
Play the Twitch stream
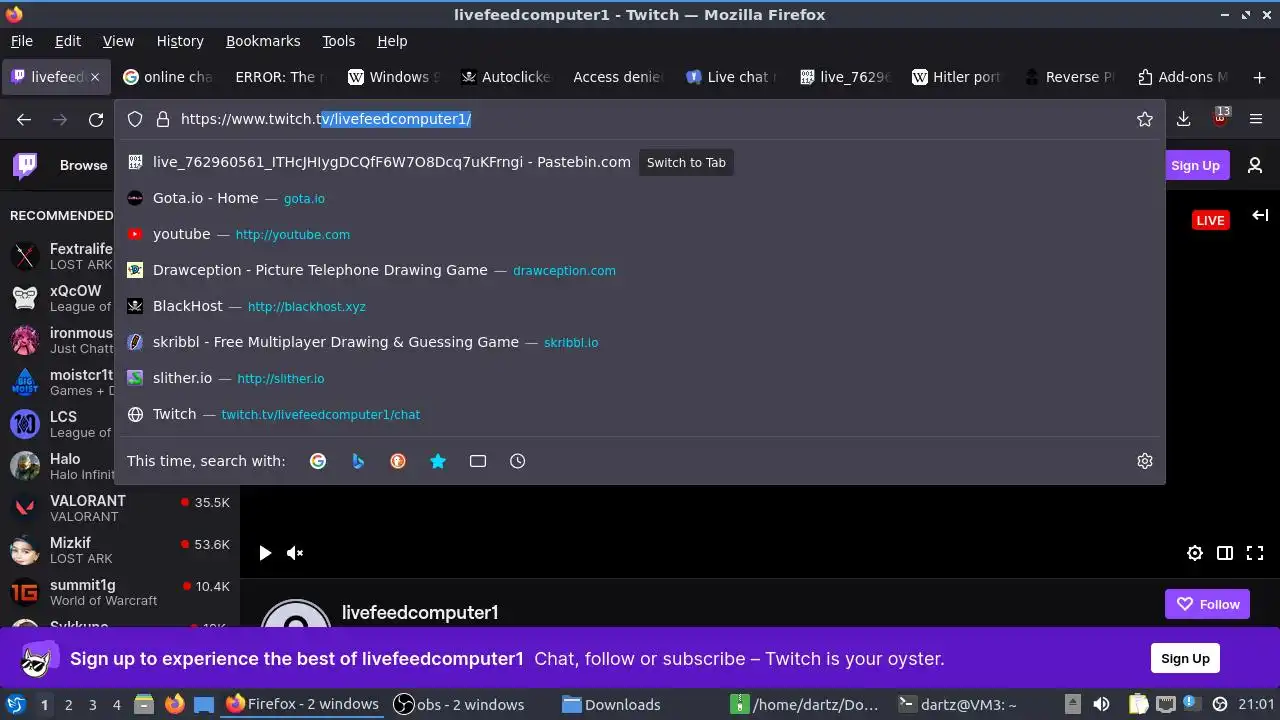point(265,553)
